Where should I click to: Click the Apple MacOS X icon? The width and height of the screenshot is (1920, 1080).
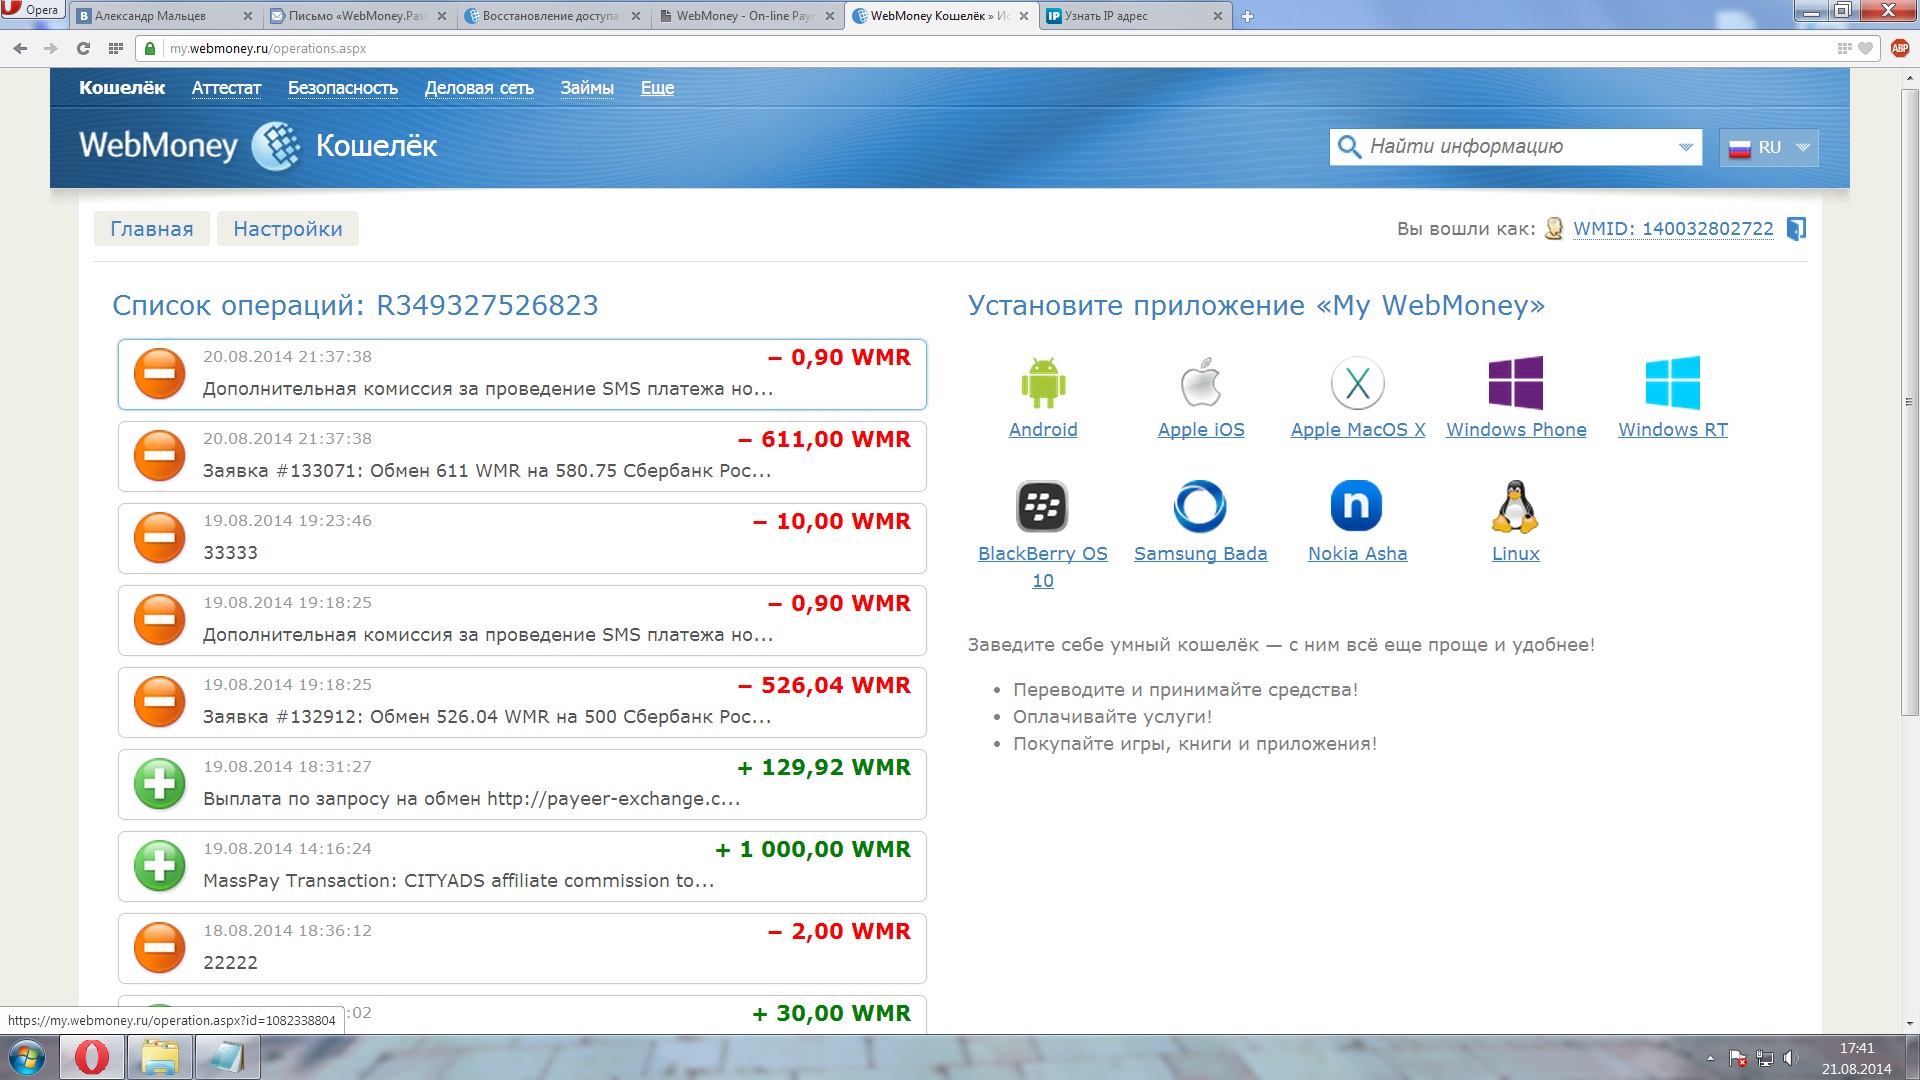tap(1357, 383)
